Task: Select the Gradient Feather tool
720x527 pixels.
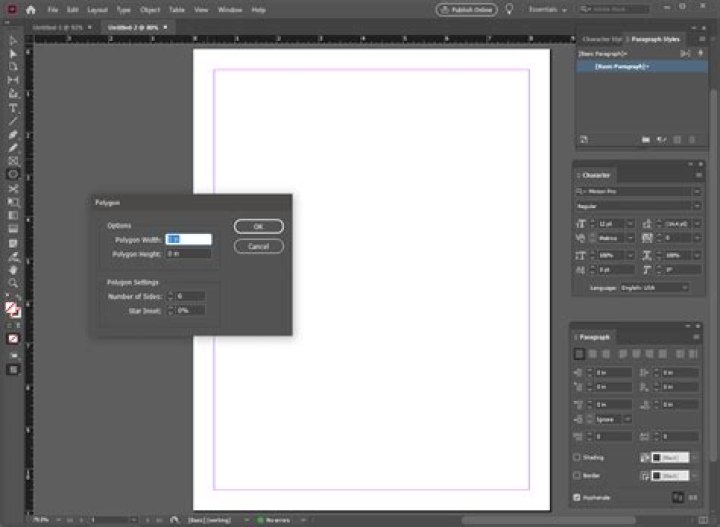Action: coord(13,229)
